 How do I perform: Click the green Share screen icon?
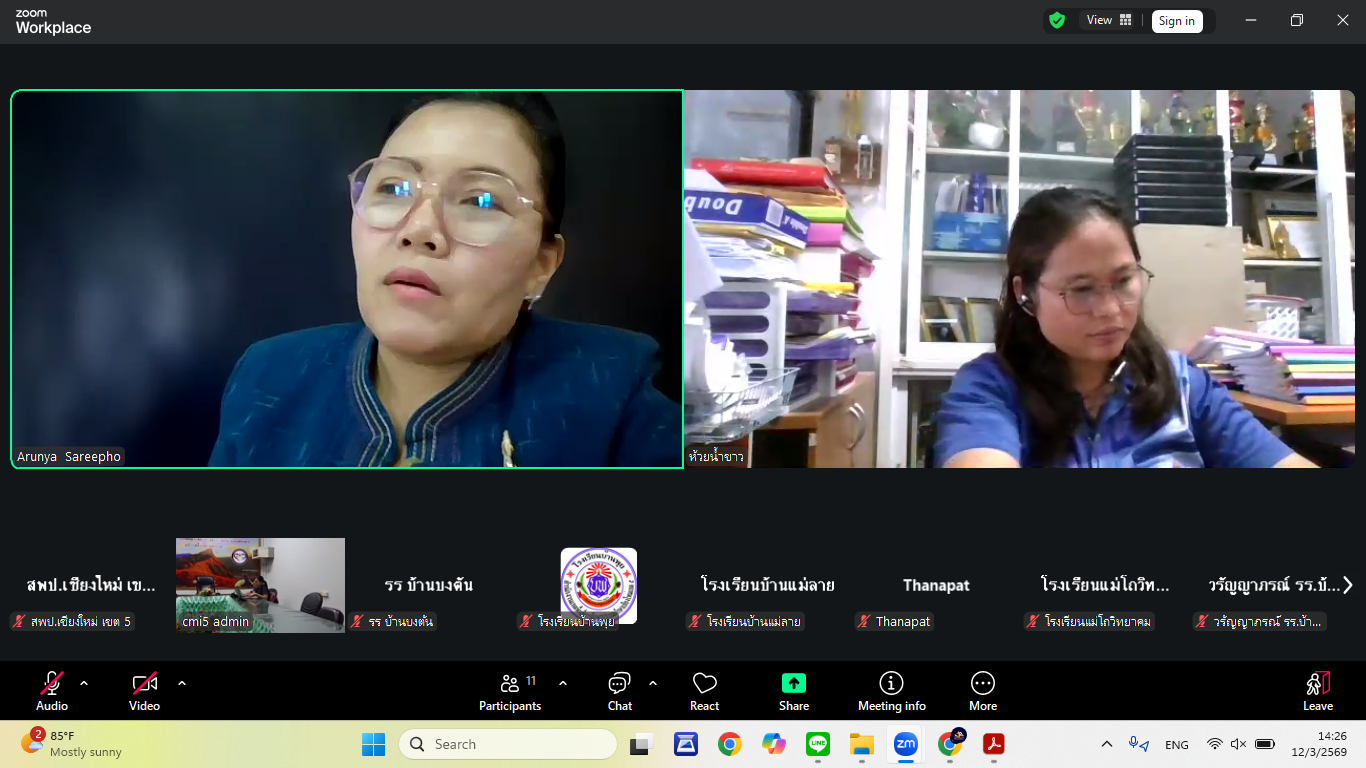point(793,684)
